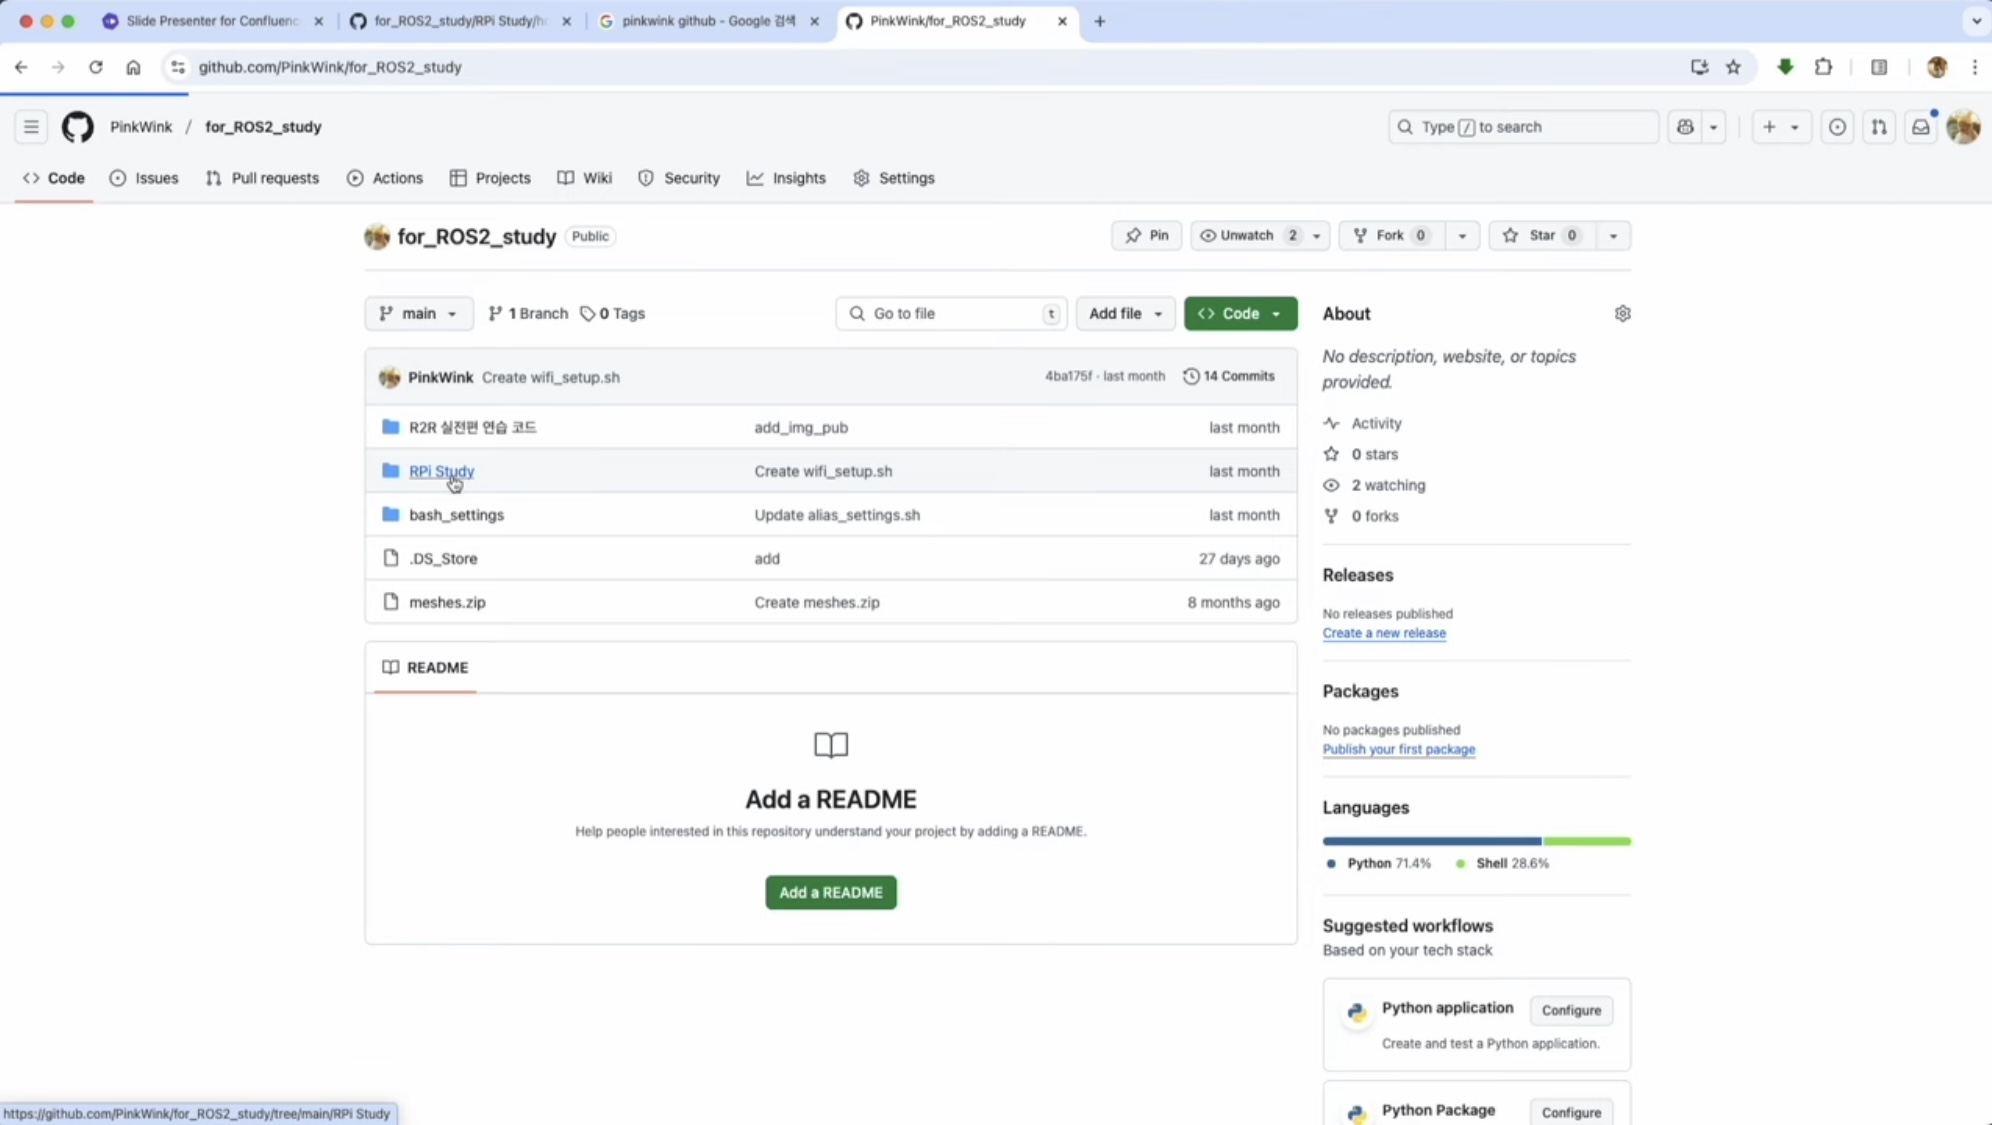Click the GitHub Octocat logo

[x=77, y=127]
